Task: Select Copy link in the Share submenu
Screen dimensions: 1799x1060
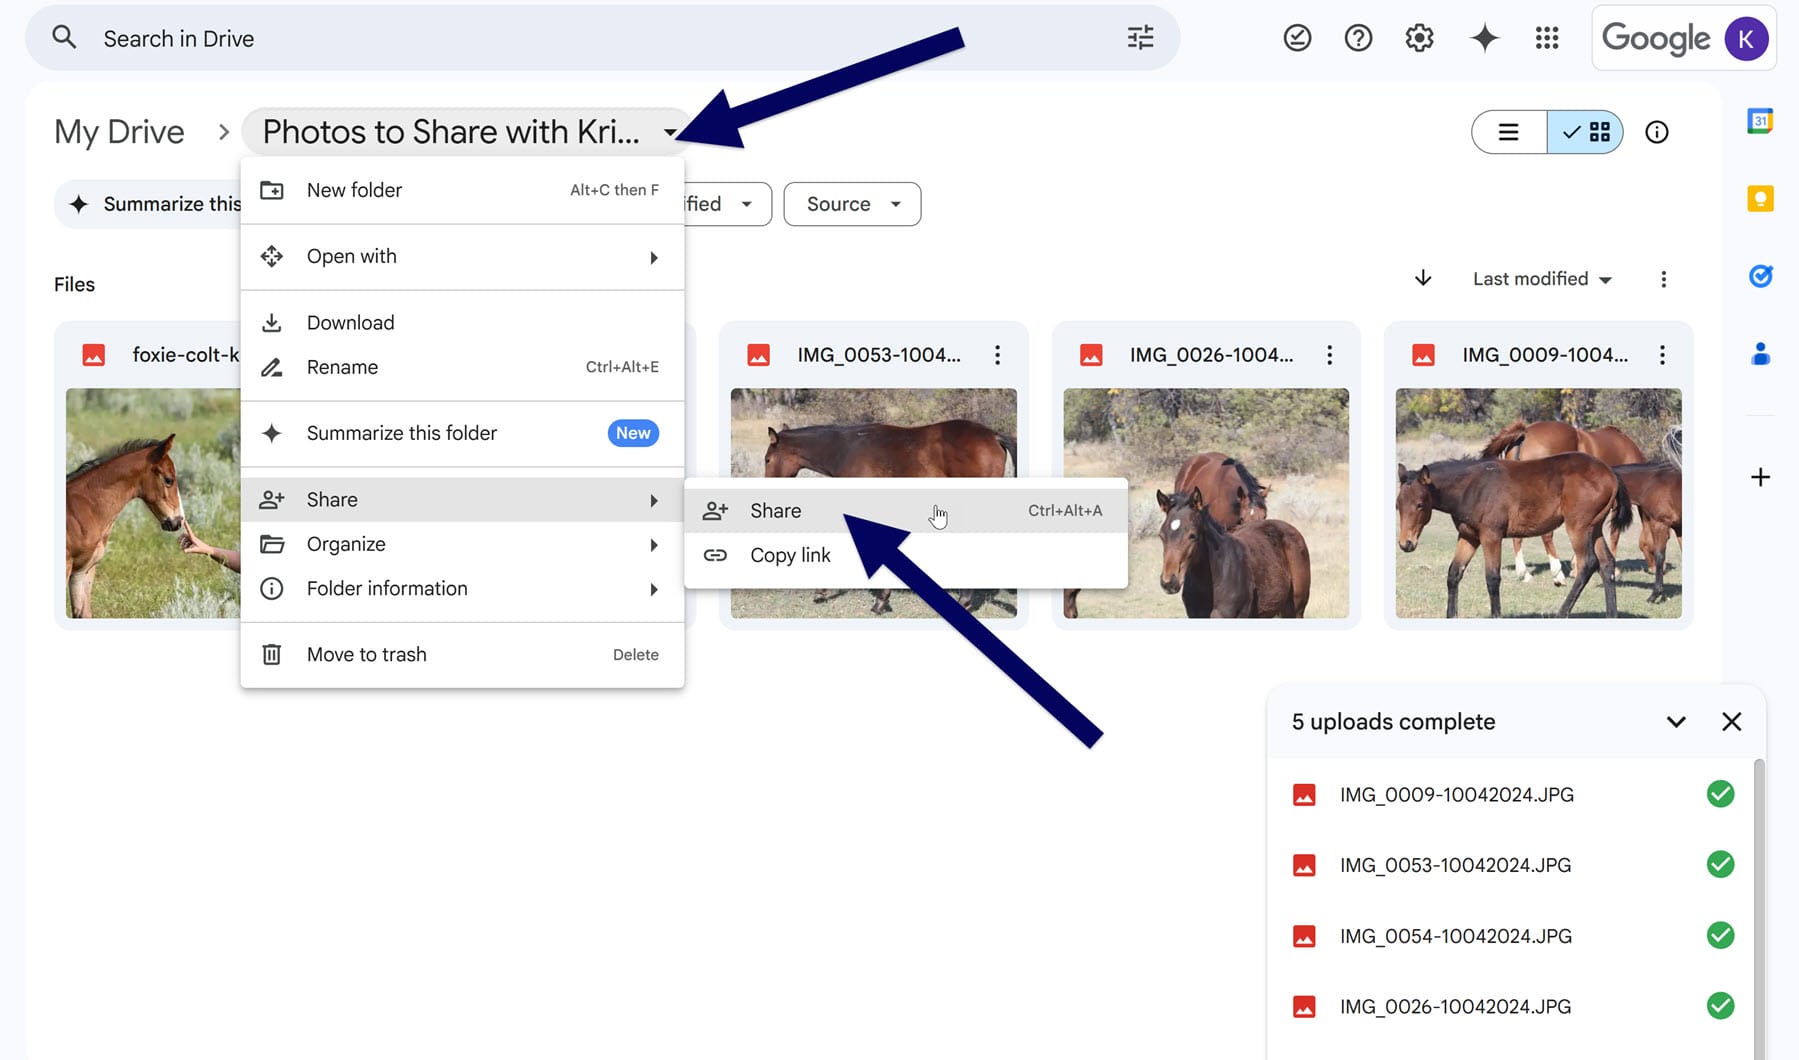Action: (x=790, y=555)
